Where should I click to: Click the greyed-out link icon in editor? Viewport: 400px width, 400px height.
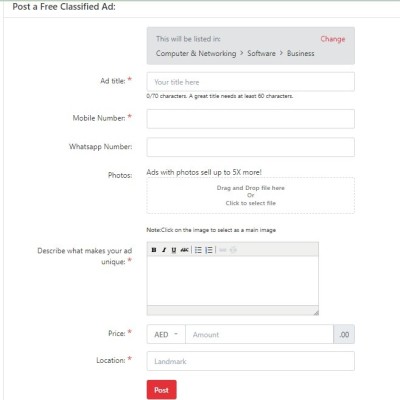(x=223, y=250)
